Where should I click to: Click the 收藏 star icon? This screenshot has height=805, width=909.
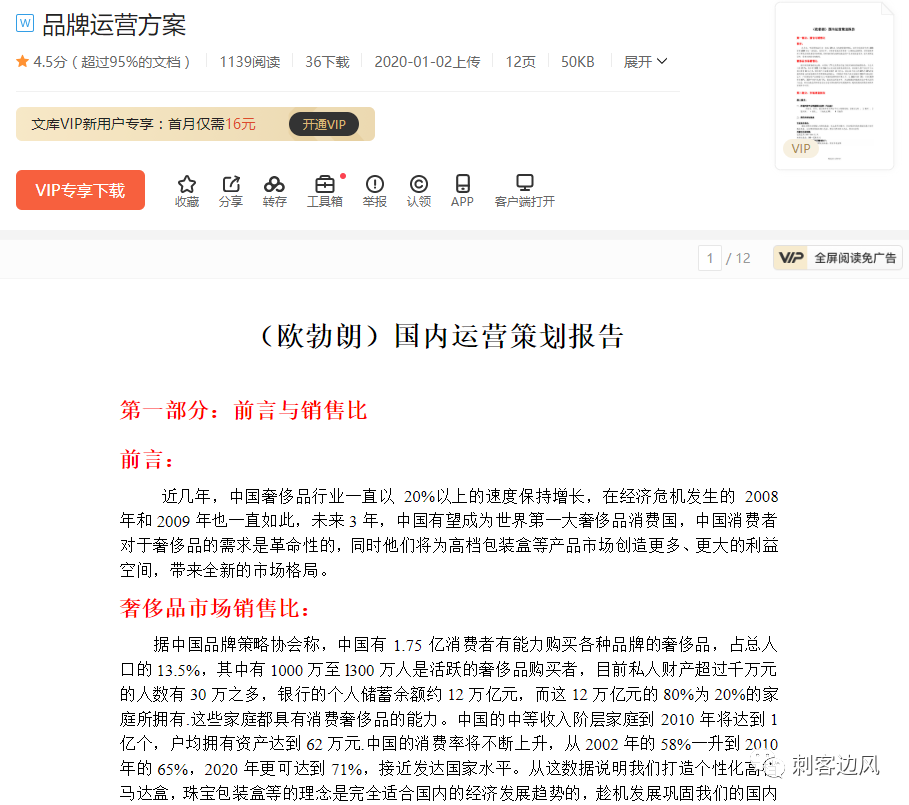[x=187, y=184]
